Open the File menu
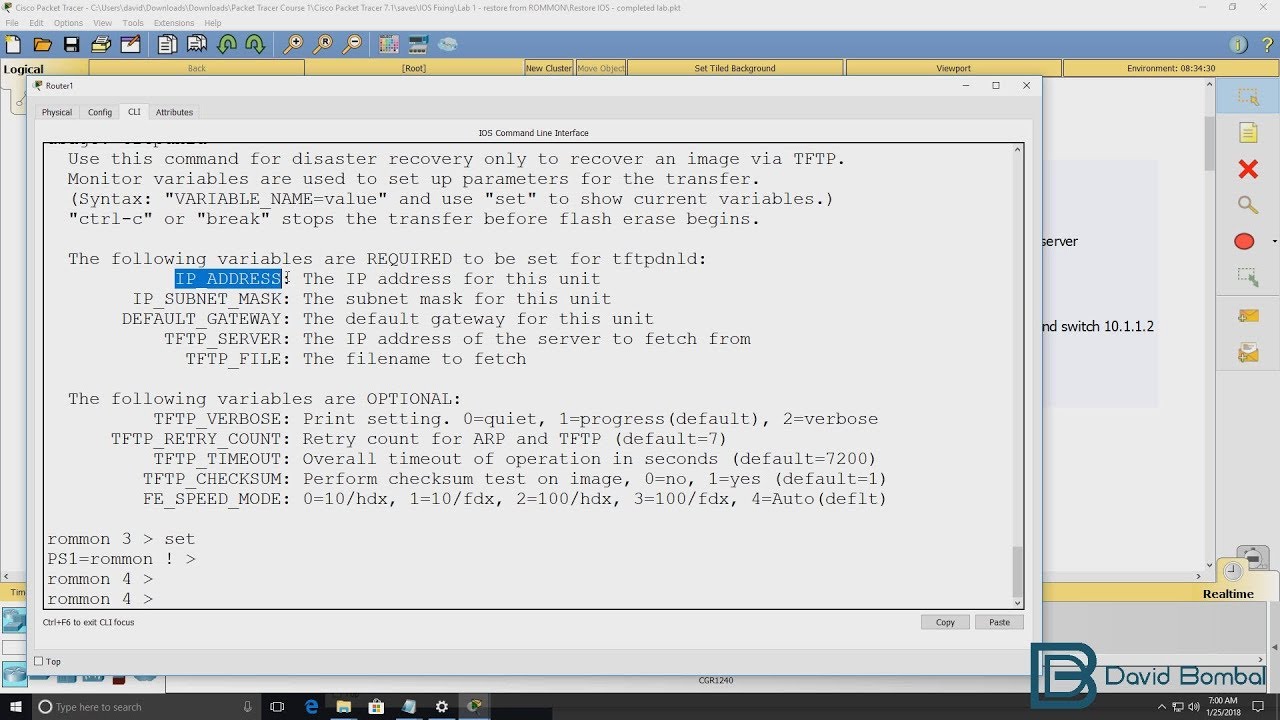The image size is (1280, 720). tap(12, 23)
